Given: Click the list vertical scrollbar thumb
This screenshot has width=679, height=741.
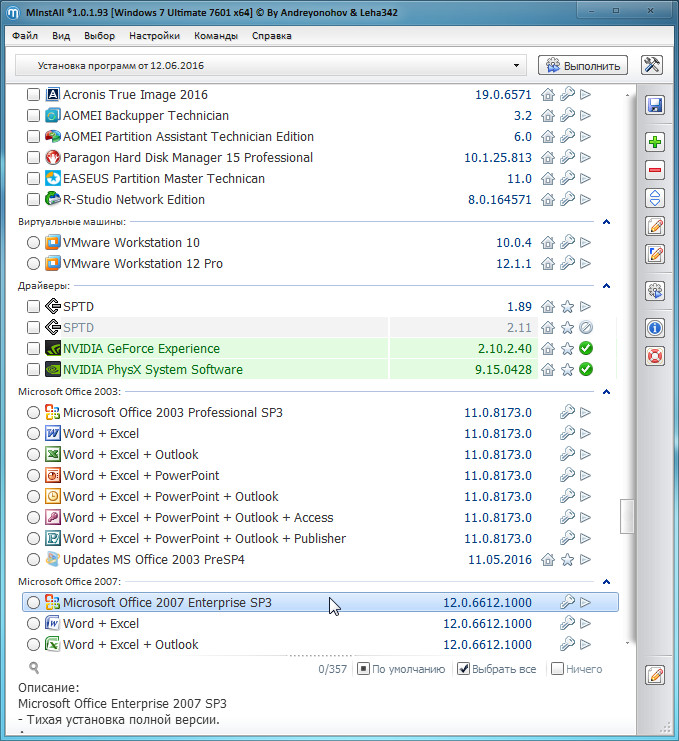Looking at the screenshot, I should 627,516.
